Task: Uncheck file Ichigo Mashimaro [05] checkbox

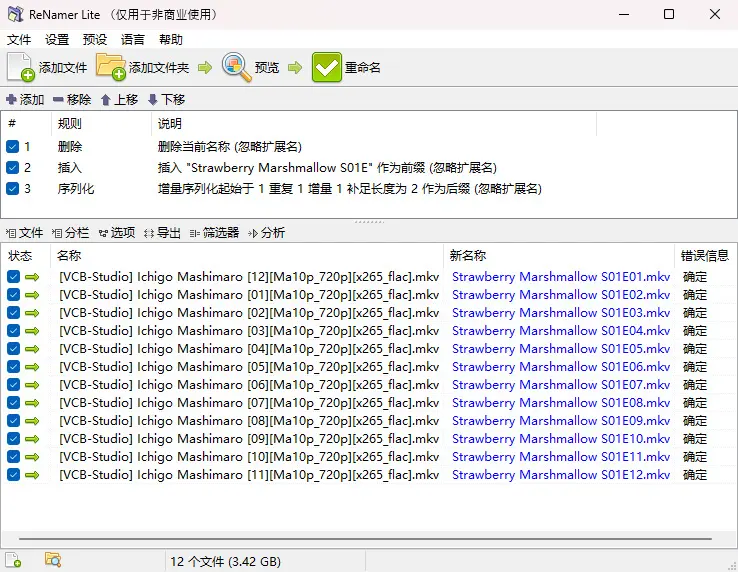Action: 13,367
